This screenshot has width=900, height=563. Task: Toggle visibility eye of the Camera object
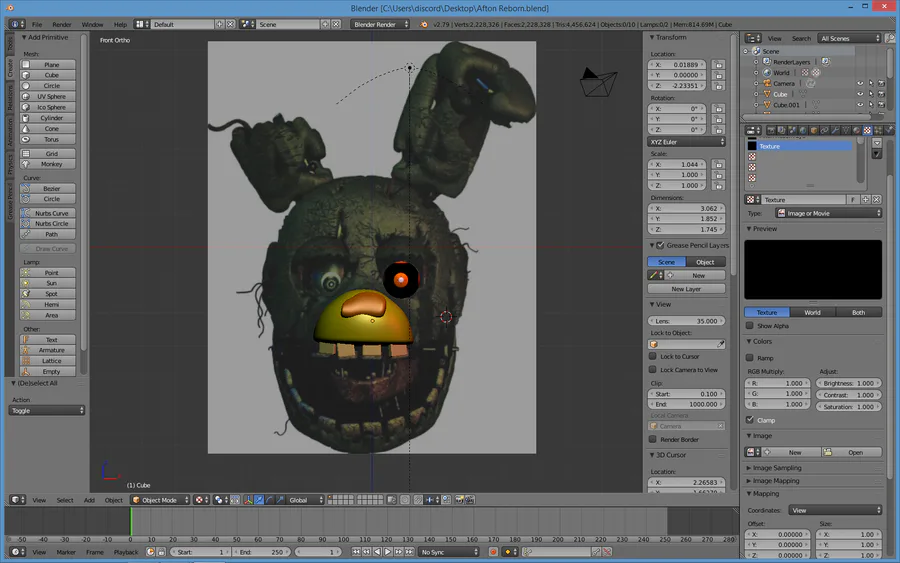click(x=859, y=84)
